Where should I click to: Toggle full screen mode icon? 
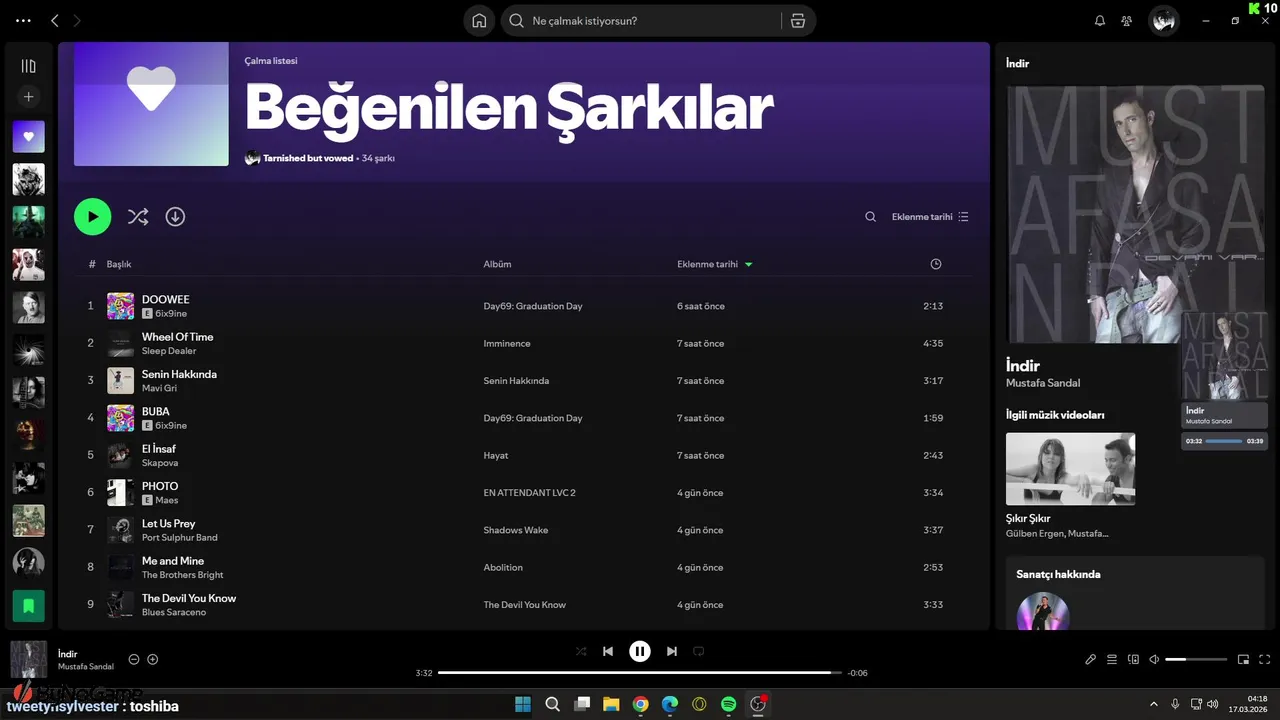pos(1265,659)
